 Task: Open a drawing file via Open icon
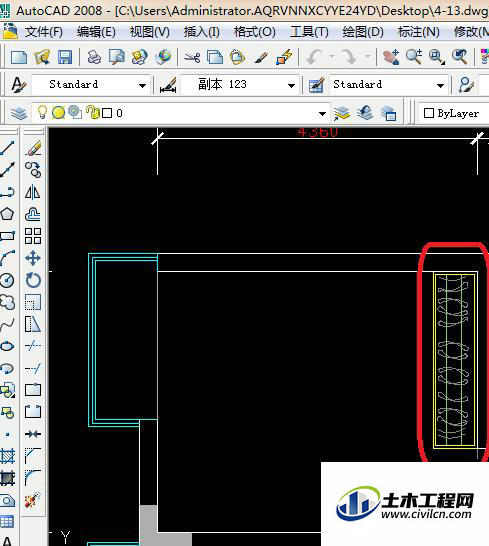pyautogui.click(x=42, y=57)
